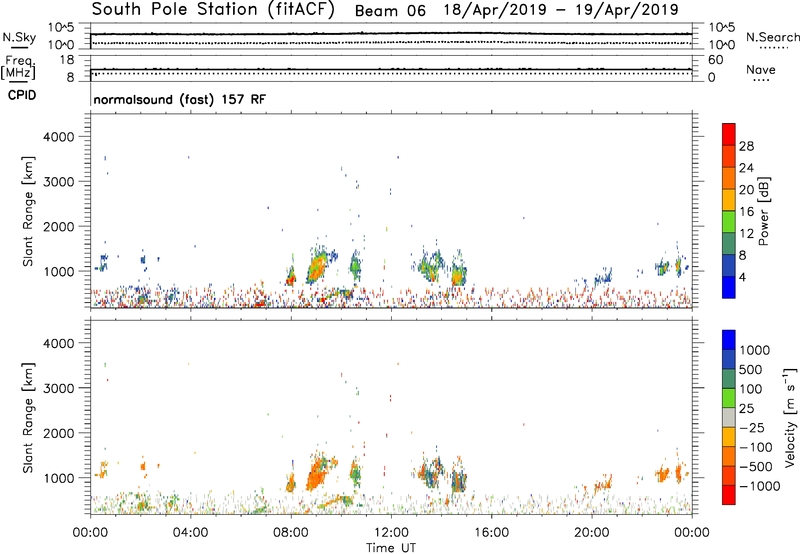Click the South Pole Station (fitACF) title
The image size is (800, 554).
[213, 10]
